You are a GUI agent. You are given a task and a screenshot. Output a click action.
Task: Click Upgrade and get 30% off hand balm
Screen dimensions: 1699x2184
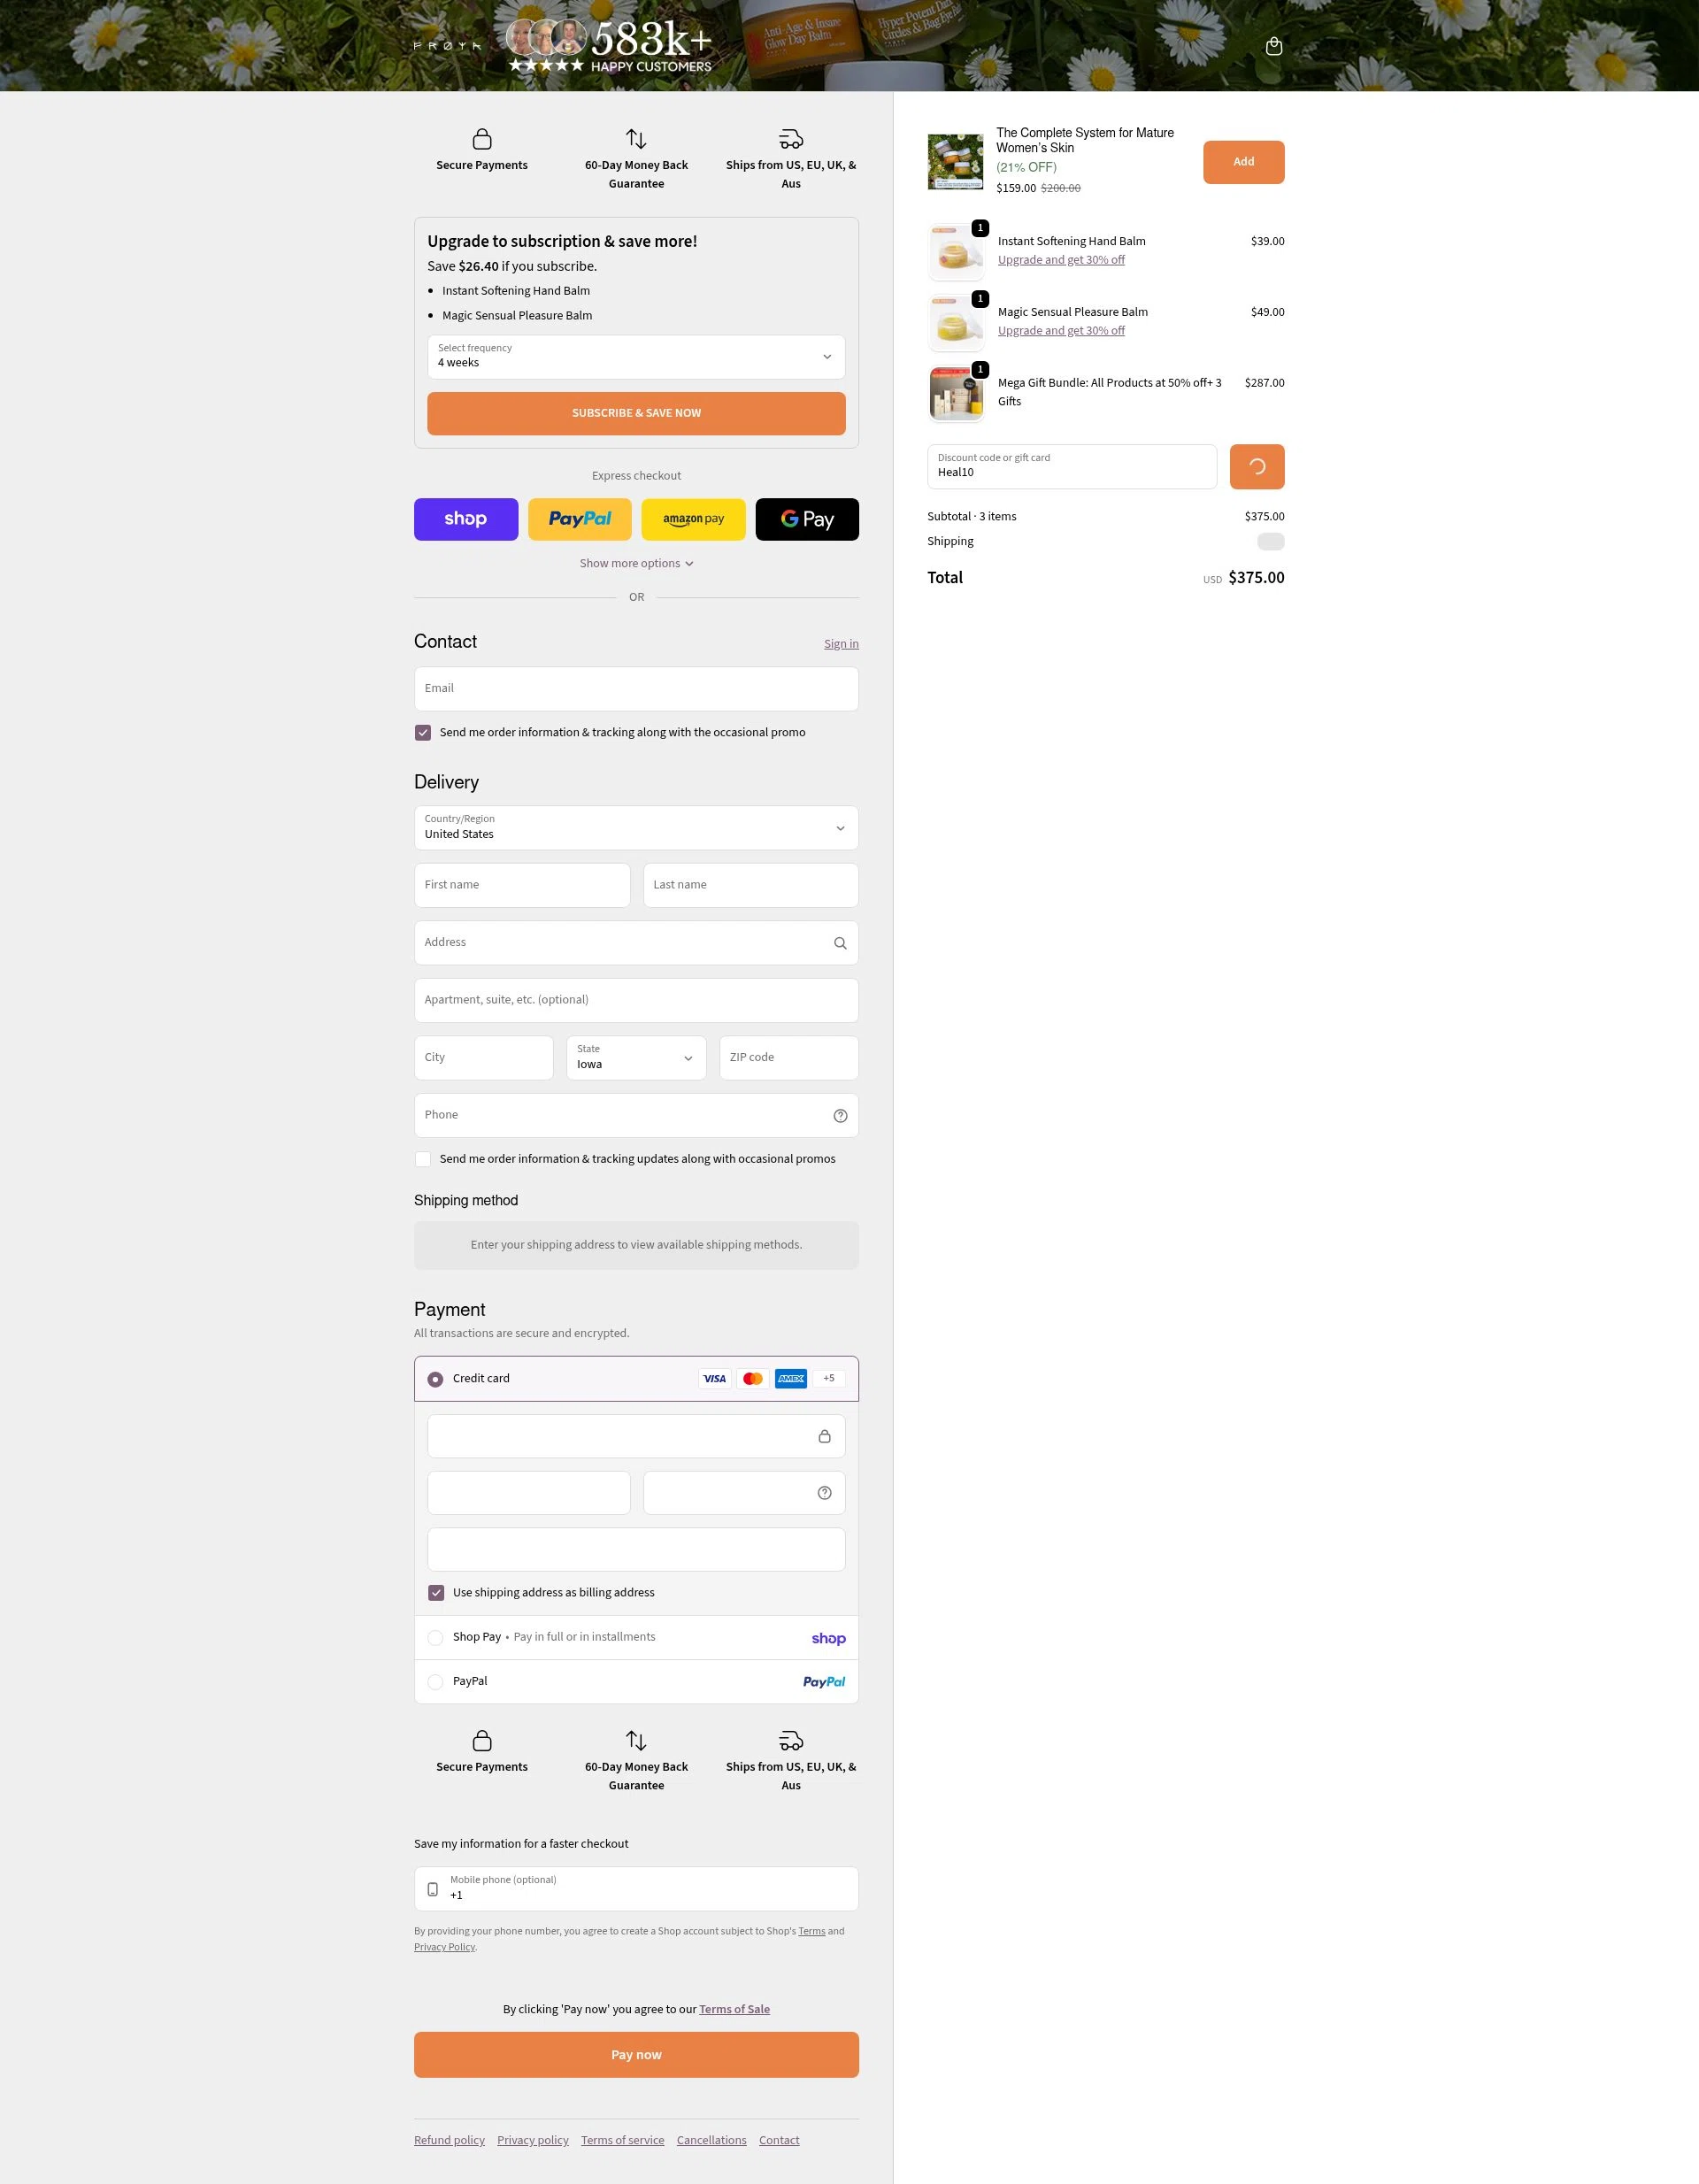pyautogui.click(x=1061, y=259)
